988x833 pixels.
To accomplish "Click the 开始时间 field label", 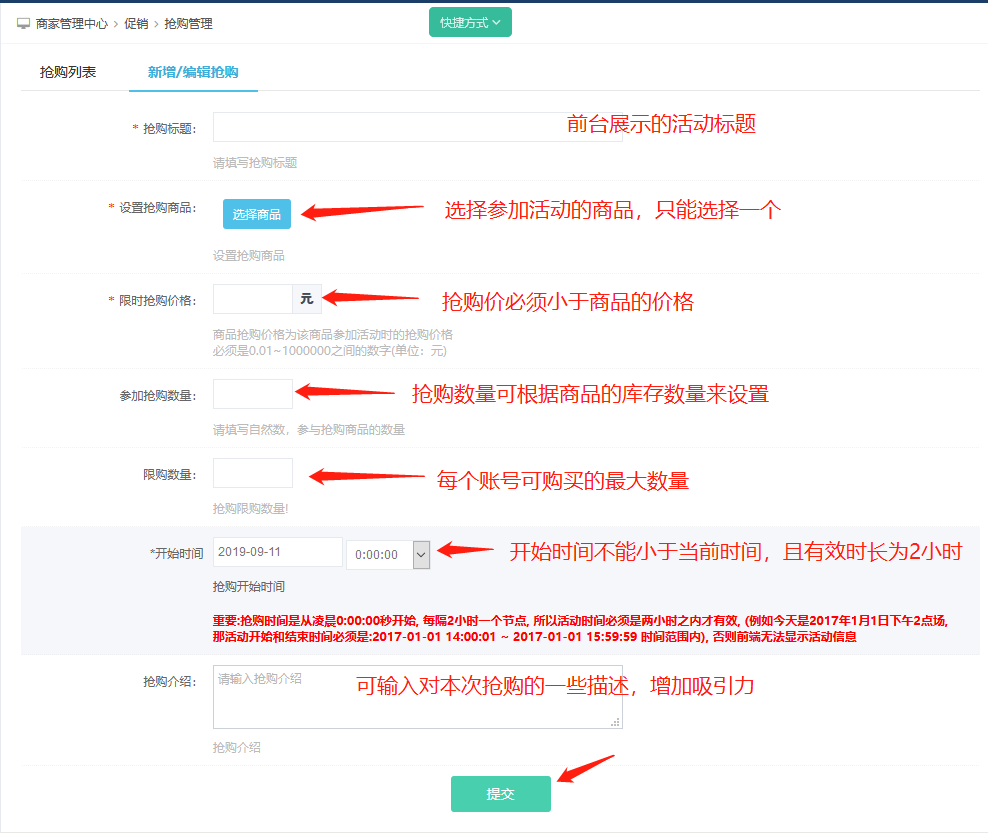I will (176, 553).
